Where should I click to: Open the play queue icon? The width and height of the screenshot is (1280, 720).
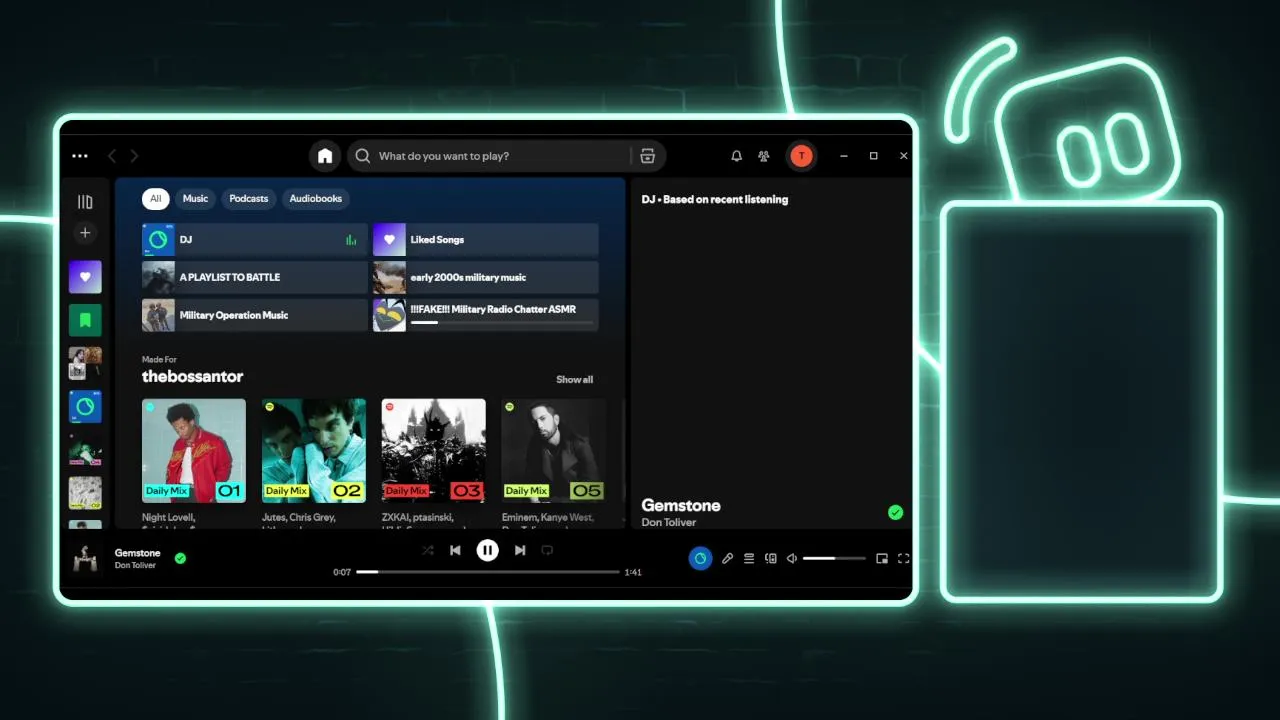(749, 559)
